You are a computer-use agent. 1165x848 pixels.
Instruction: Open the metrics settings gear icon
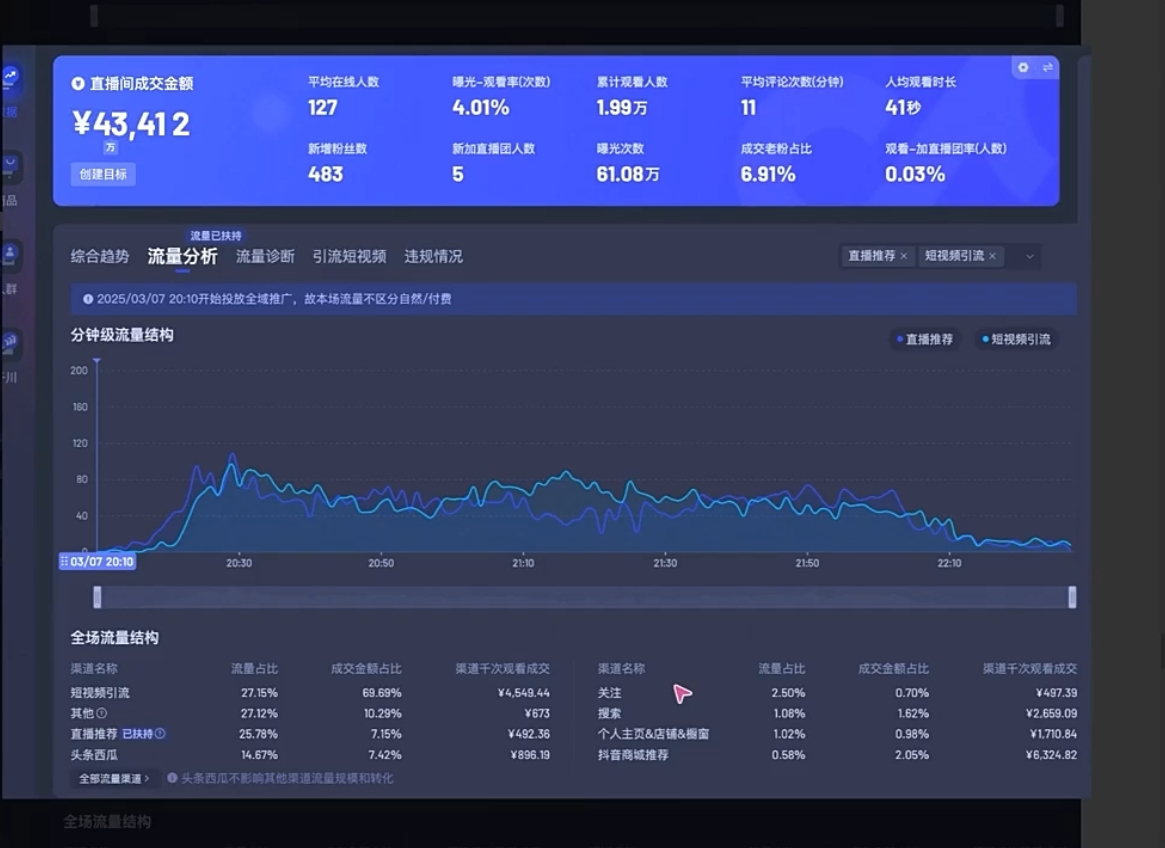(x=1023, y=67)
